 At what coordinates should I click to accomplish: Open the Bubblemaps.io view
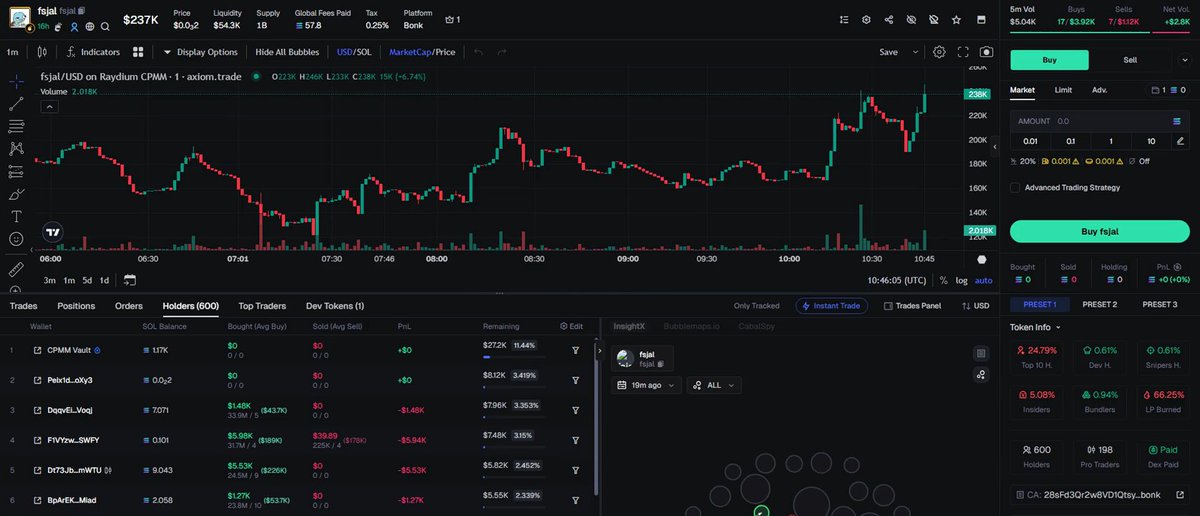[x=690, y=326]
